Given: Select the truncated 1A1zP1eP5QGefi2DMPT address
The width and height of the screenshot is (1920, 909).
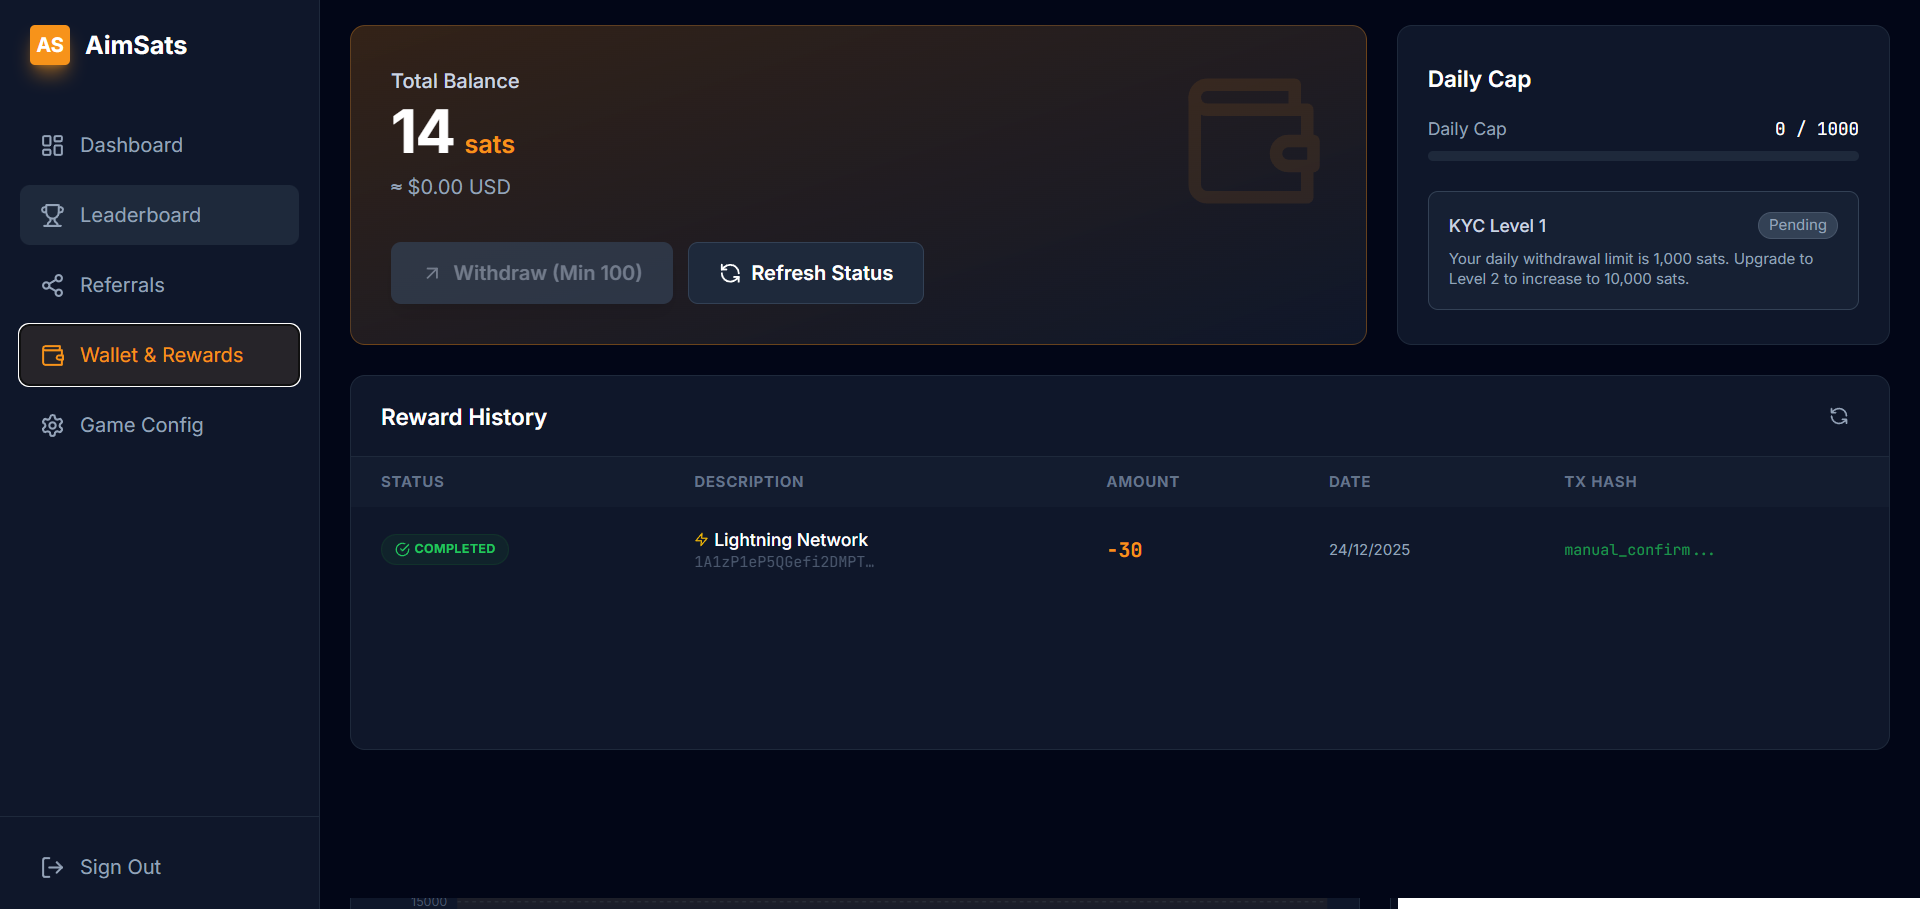Looking at the screenshot, I should 783,562.
